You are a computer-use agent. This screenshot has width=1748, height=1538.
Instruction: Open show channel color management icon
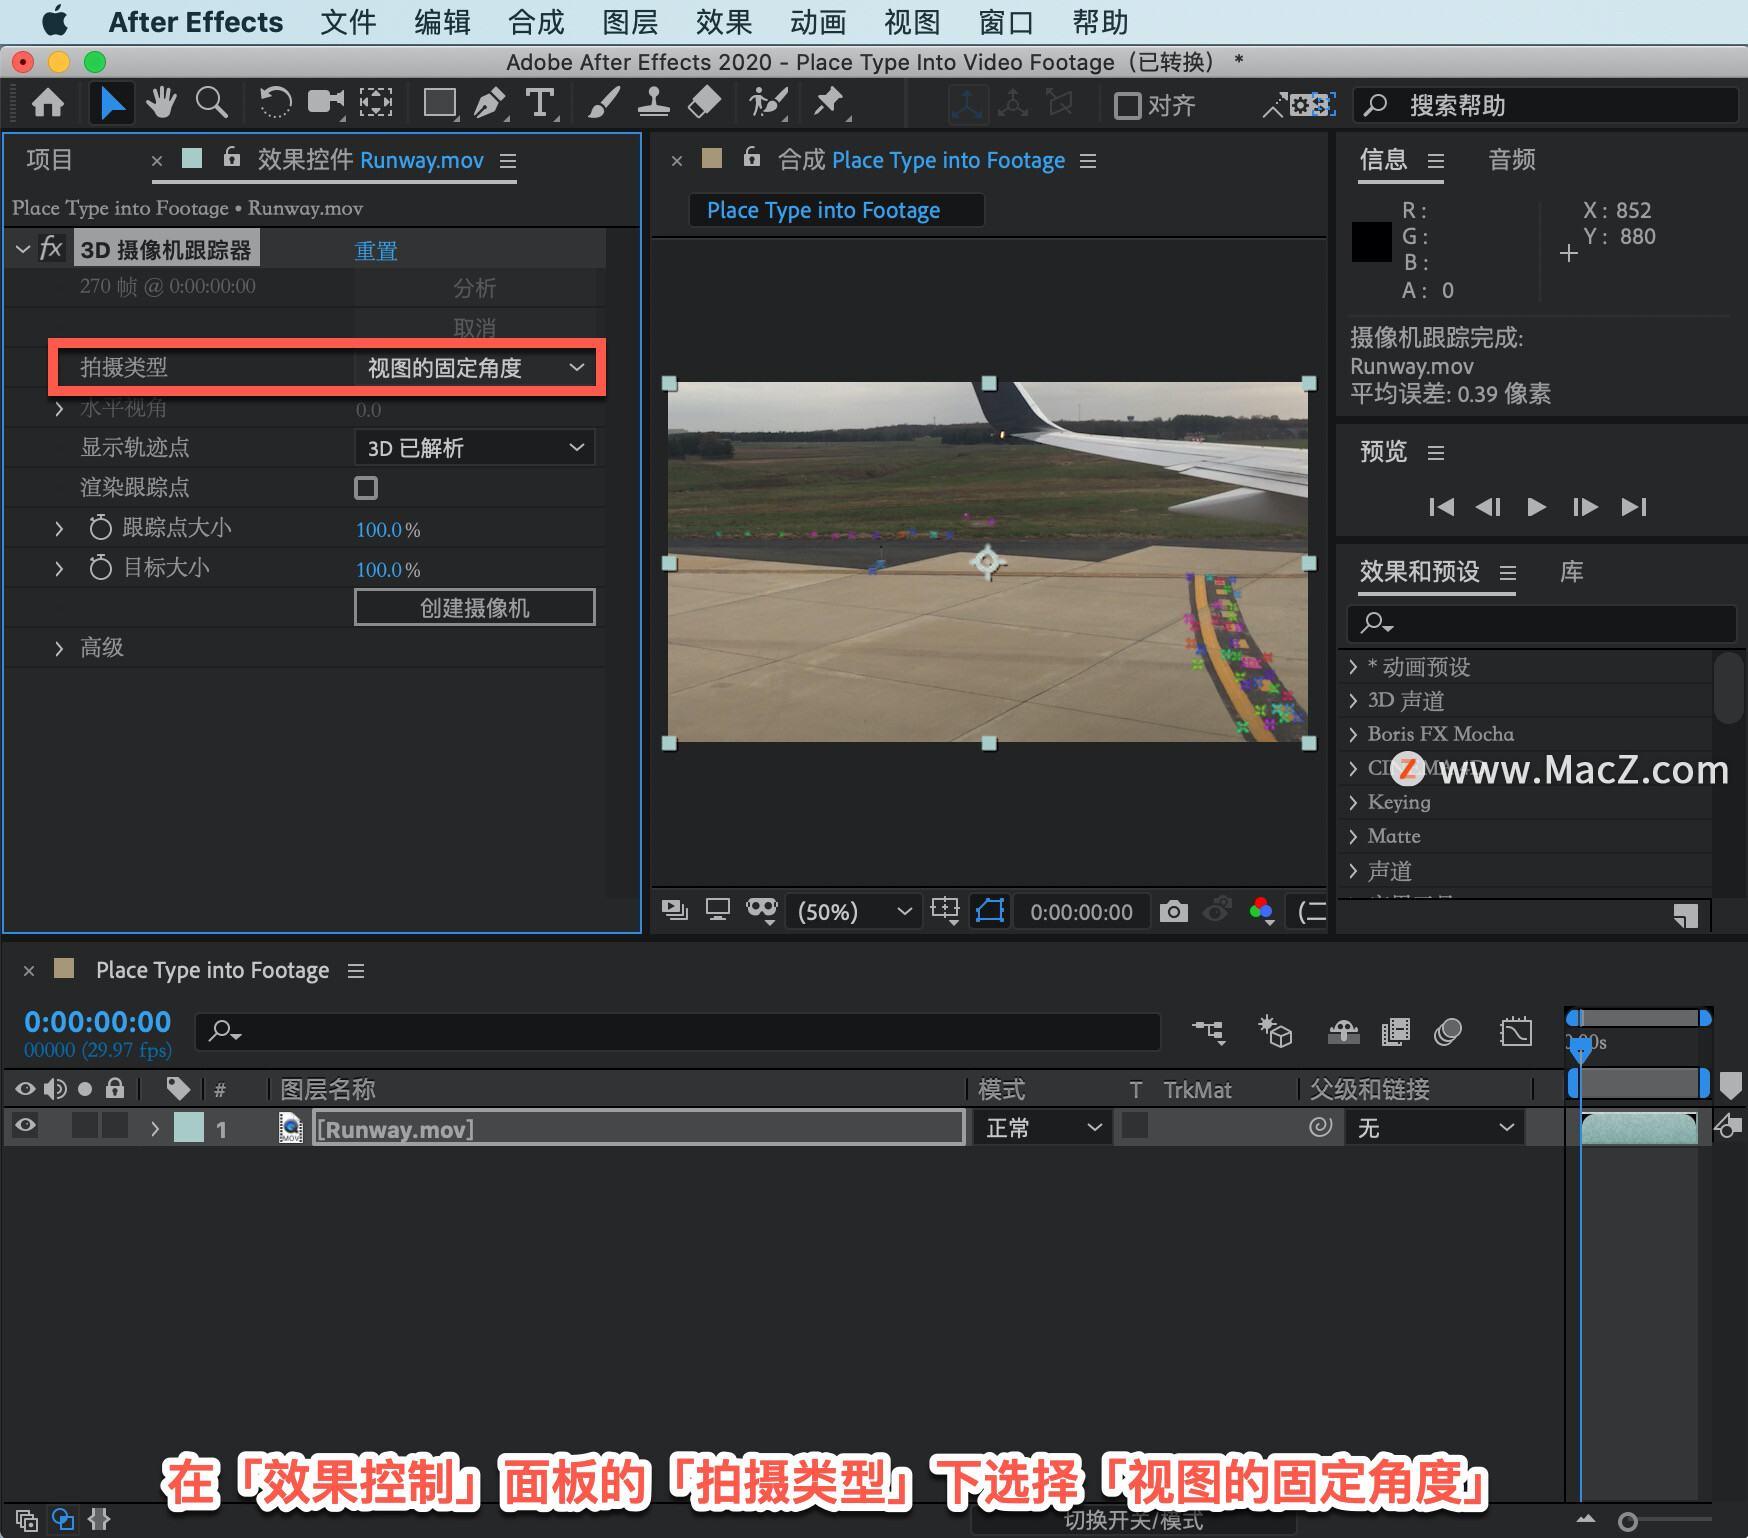[1262, 911]
